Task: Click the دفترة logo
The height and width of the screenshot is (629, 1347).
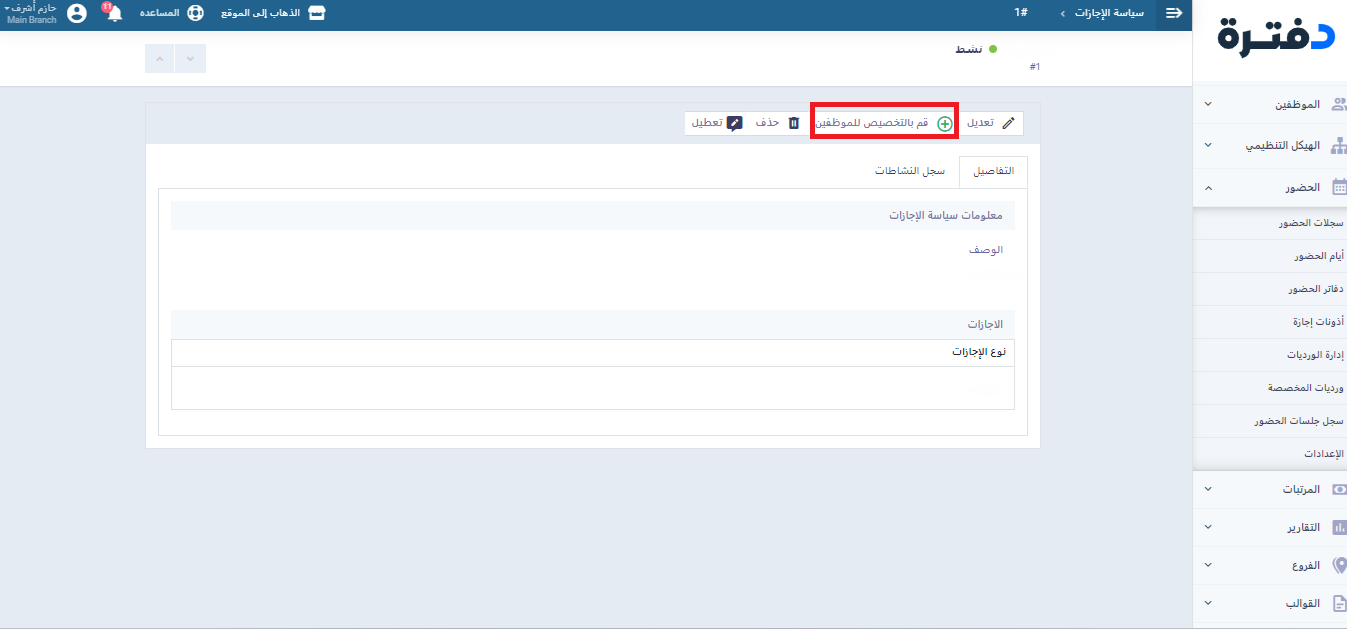Action: tap(1276, 39)
